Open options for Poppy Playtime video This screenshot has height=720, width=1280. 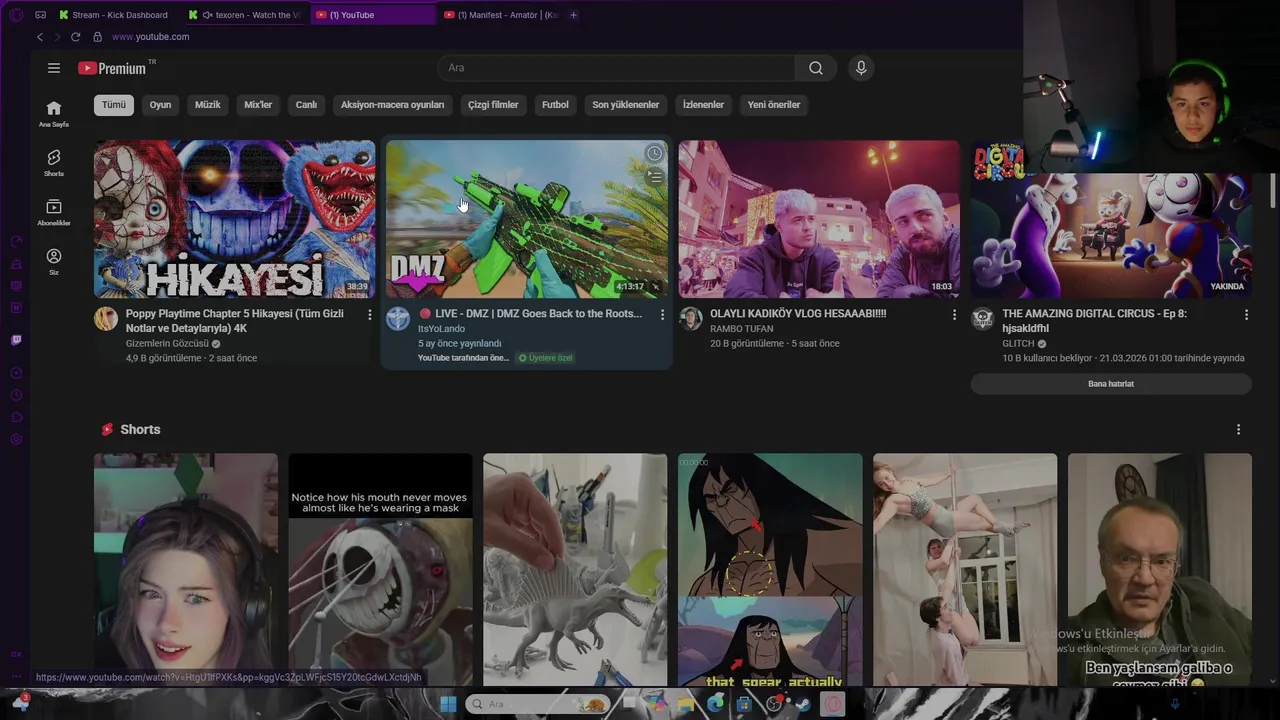point(369,314)
